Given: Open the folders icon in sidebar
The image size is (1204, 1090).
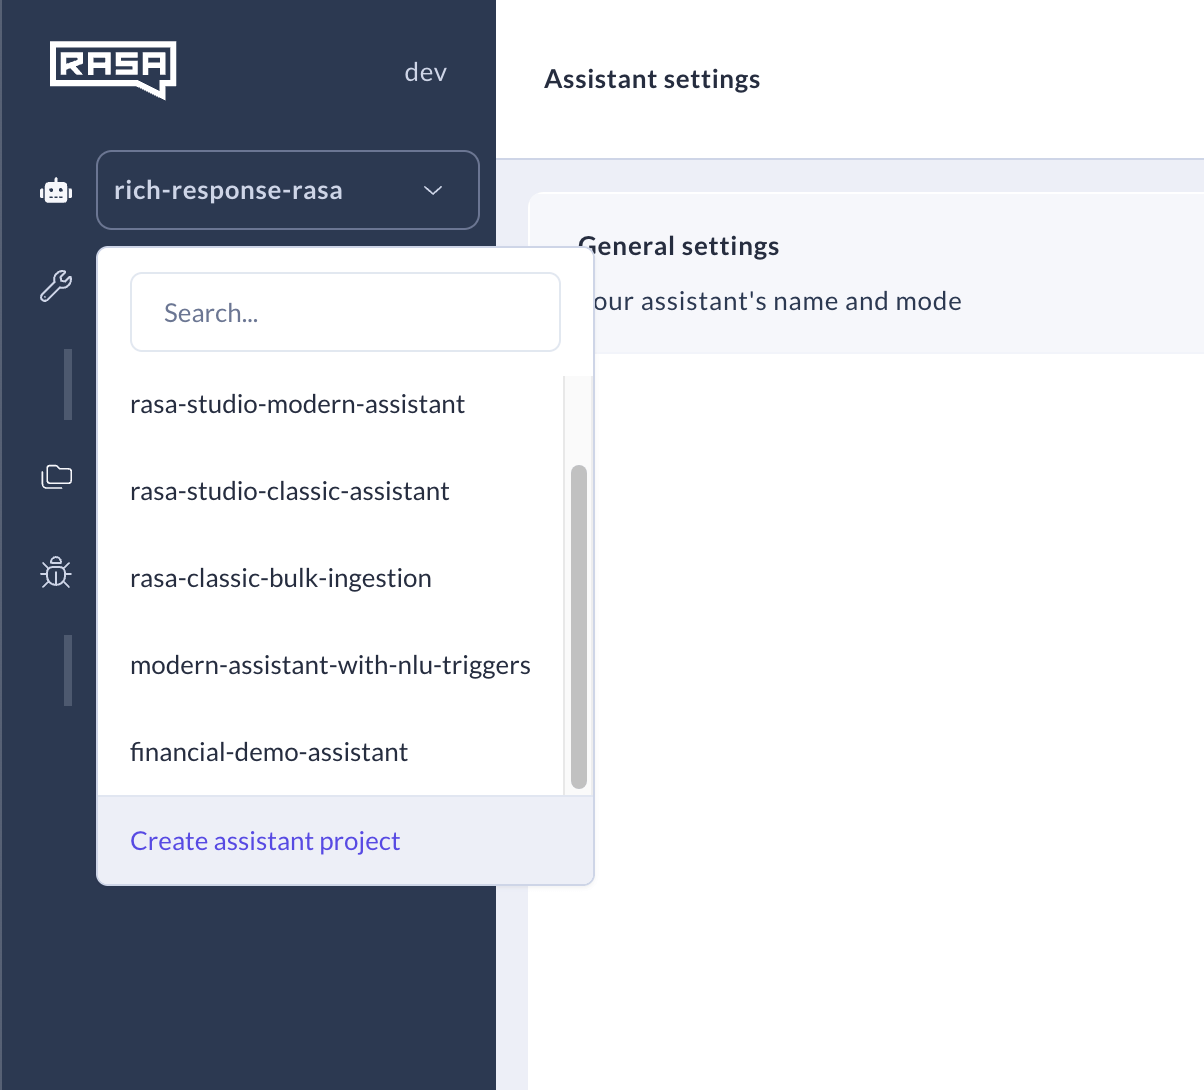Looking at the screenshot, I should click(56, 476).
